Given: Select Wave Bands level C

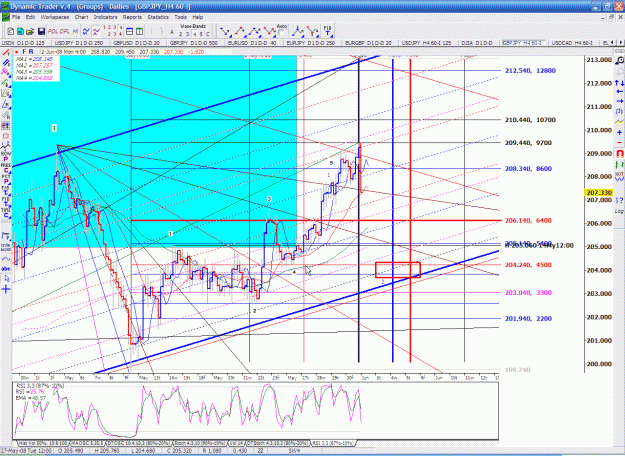Looking at the screenshot, I should click(207, 34).
